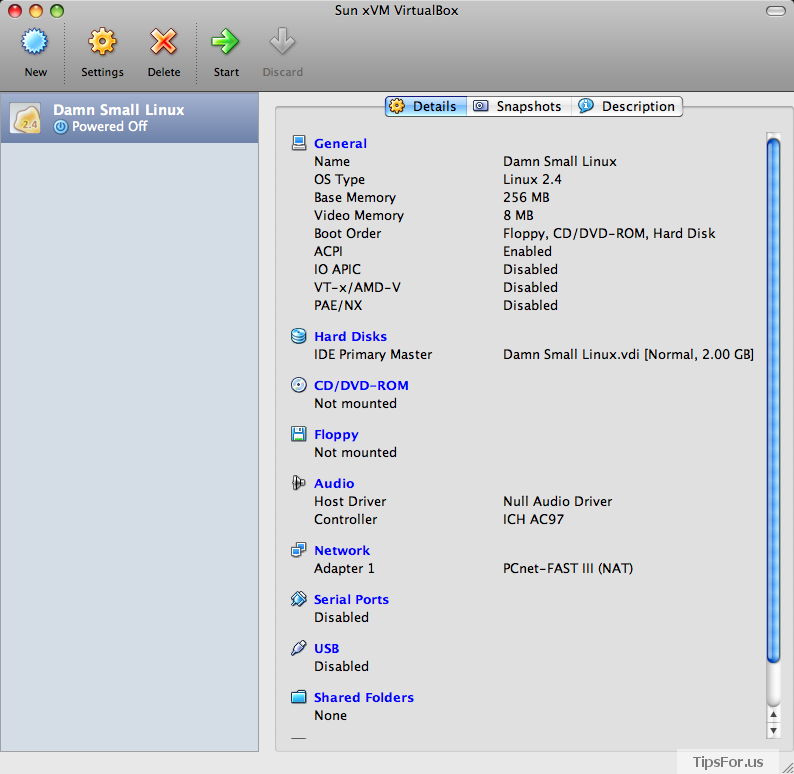This screenshot has width=794, height=774.
Task: Open the Hard Disks settings link
Action: pos(350,336)
